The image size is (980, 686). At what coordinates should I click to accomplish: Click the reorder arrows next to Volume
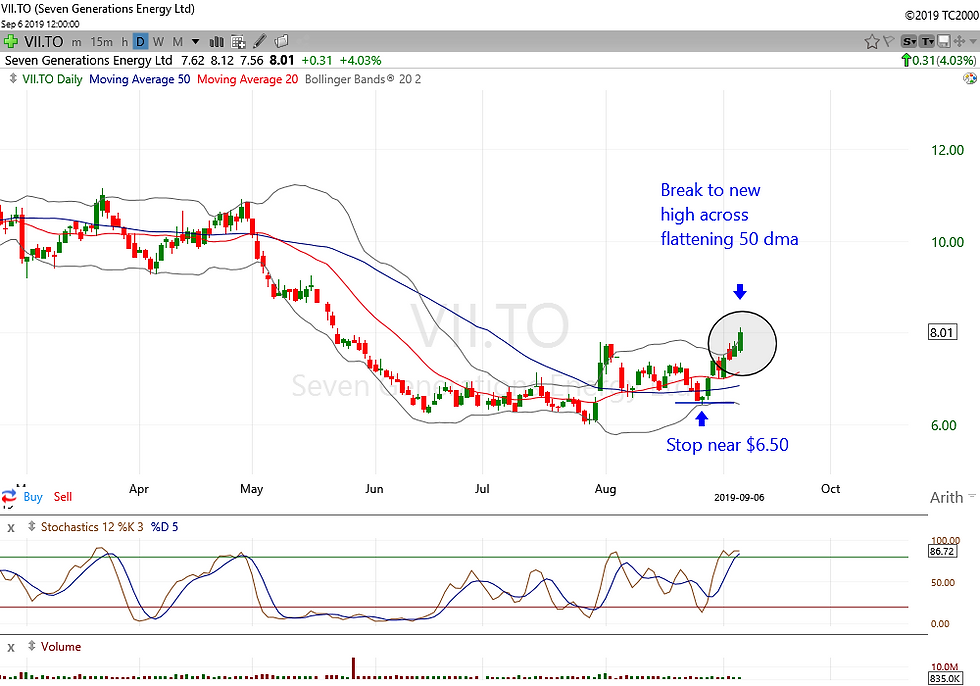pyautogui.click(x=31, y=647)
